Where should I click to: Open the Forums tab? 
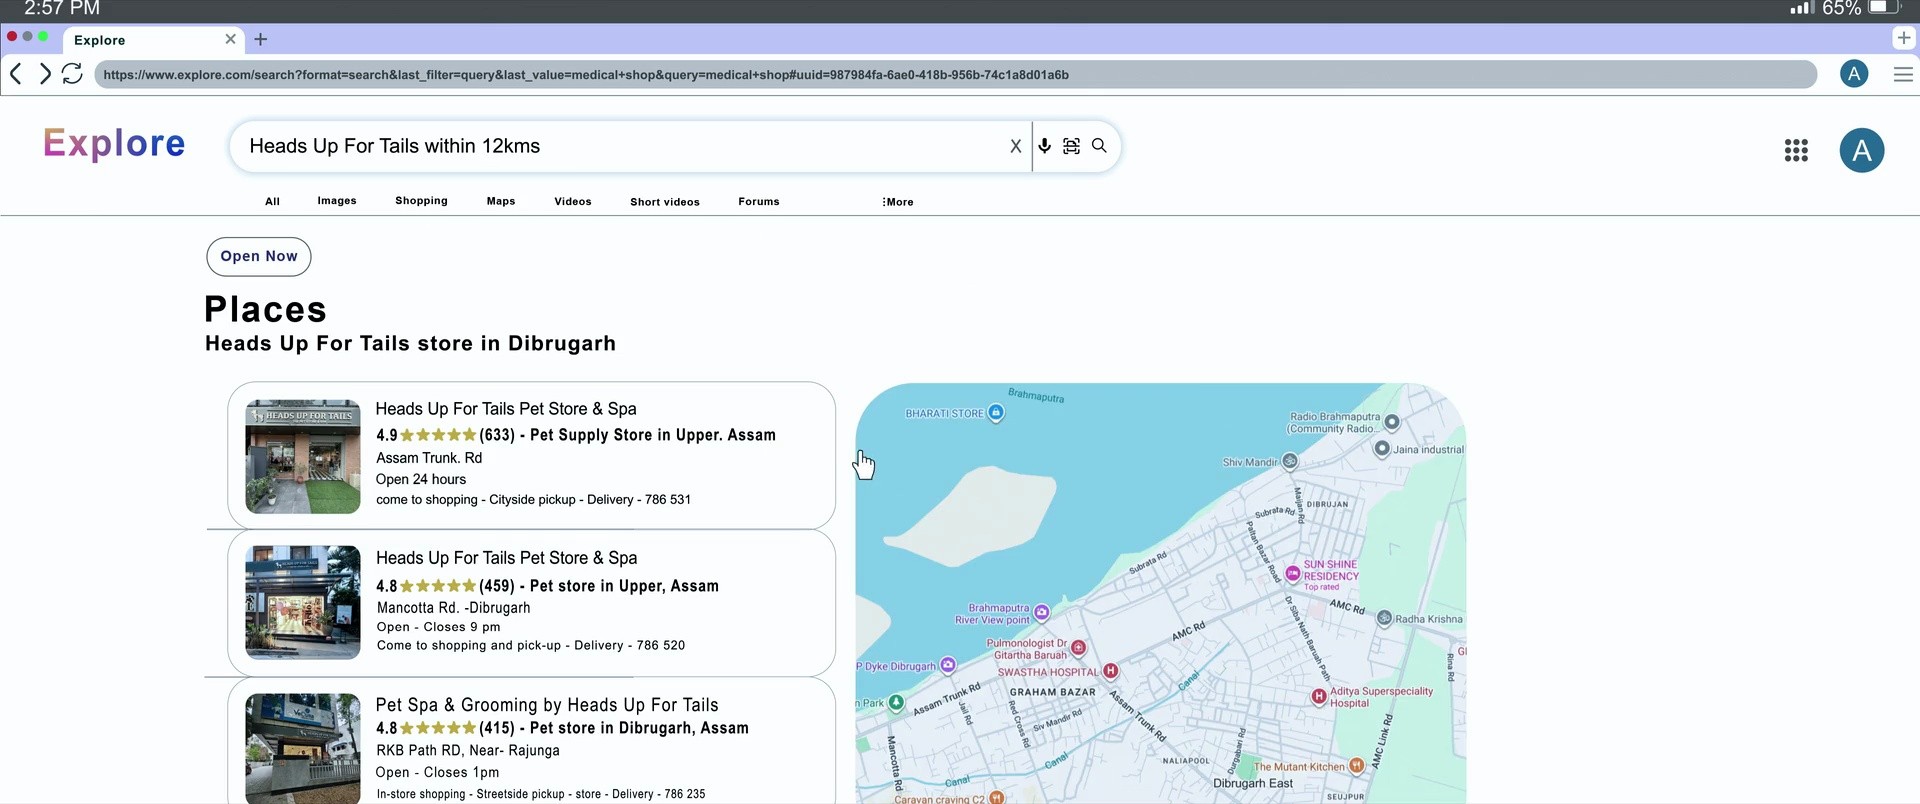pyautogui.click(x=759, y=201)
